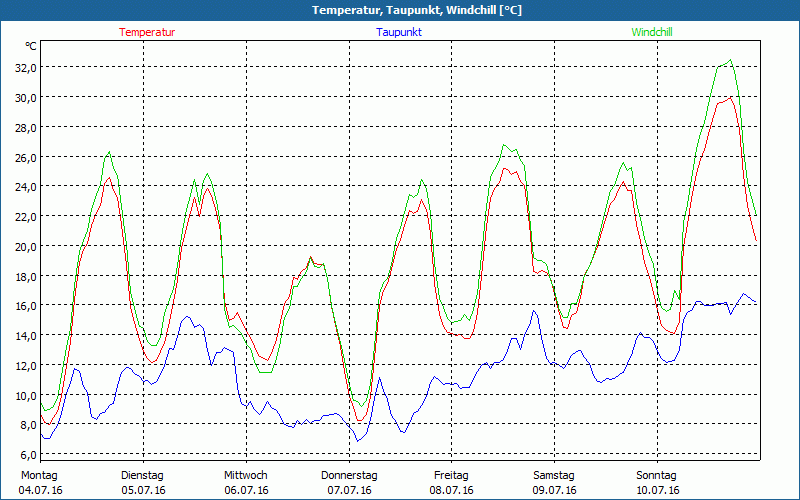Click the 26,0 y-axis value

24,157
